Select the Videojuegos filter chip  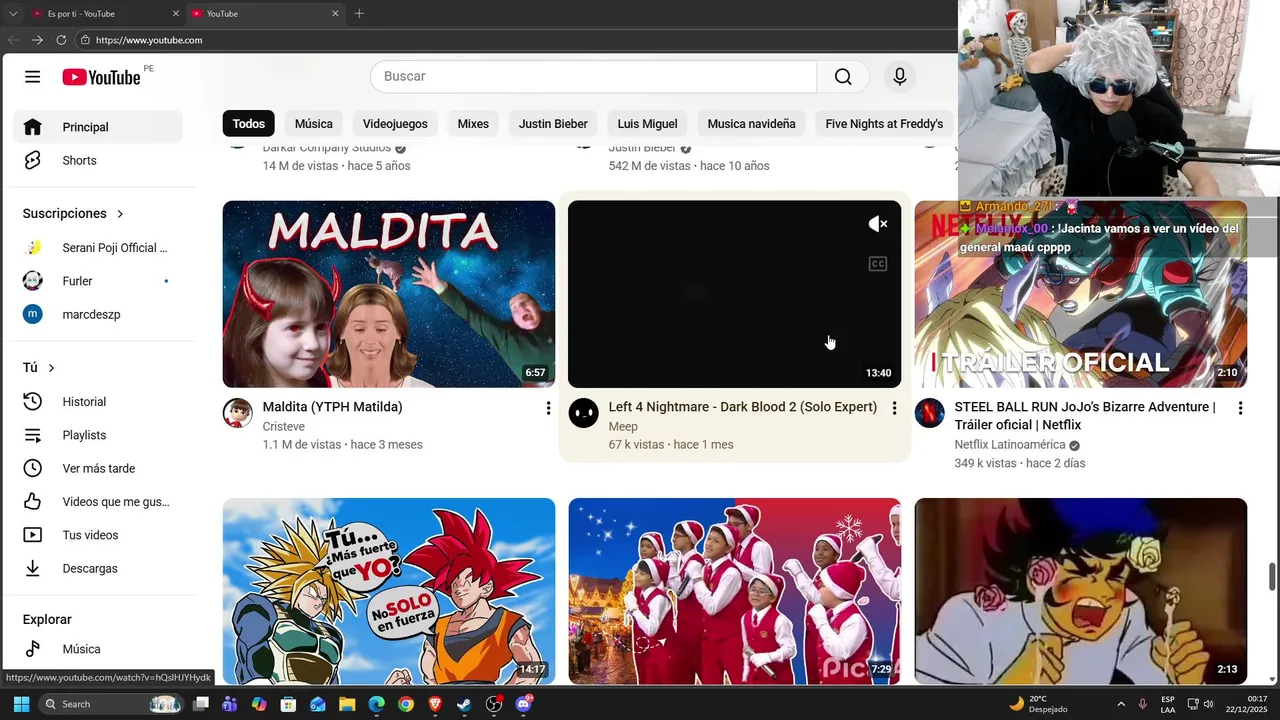pos(395,124)
